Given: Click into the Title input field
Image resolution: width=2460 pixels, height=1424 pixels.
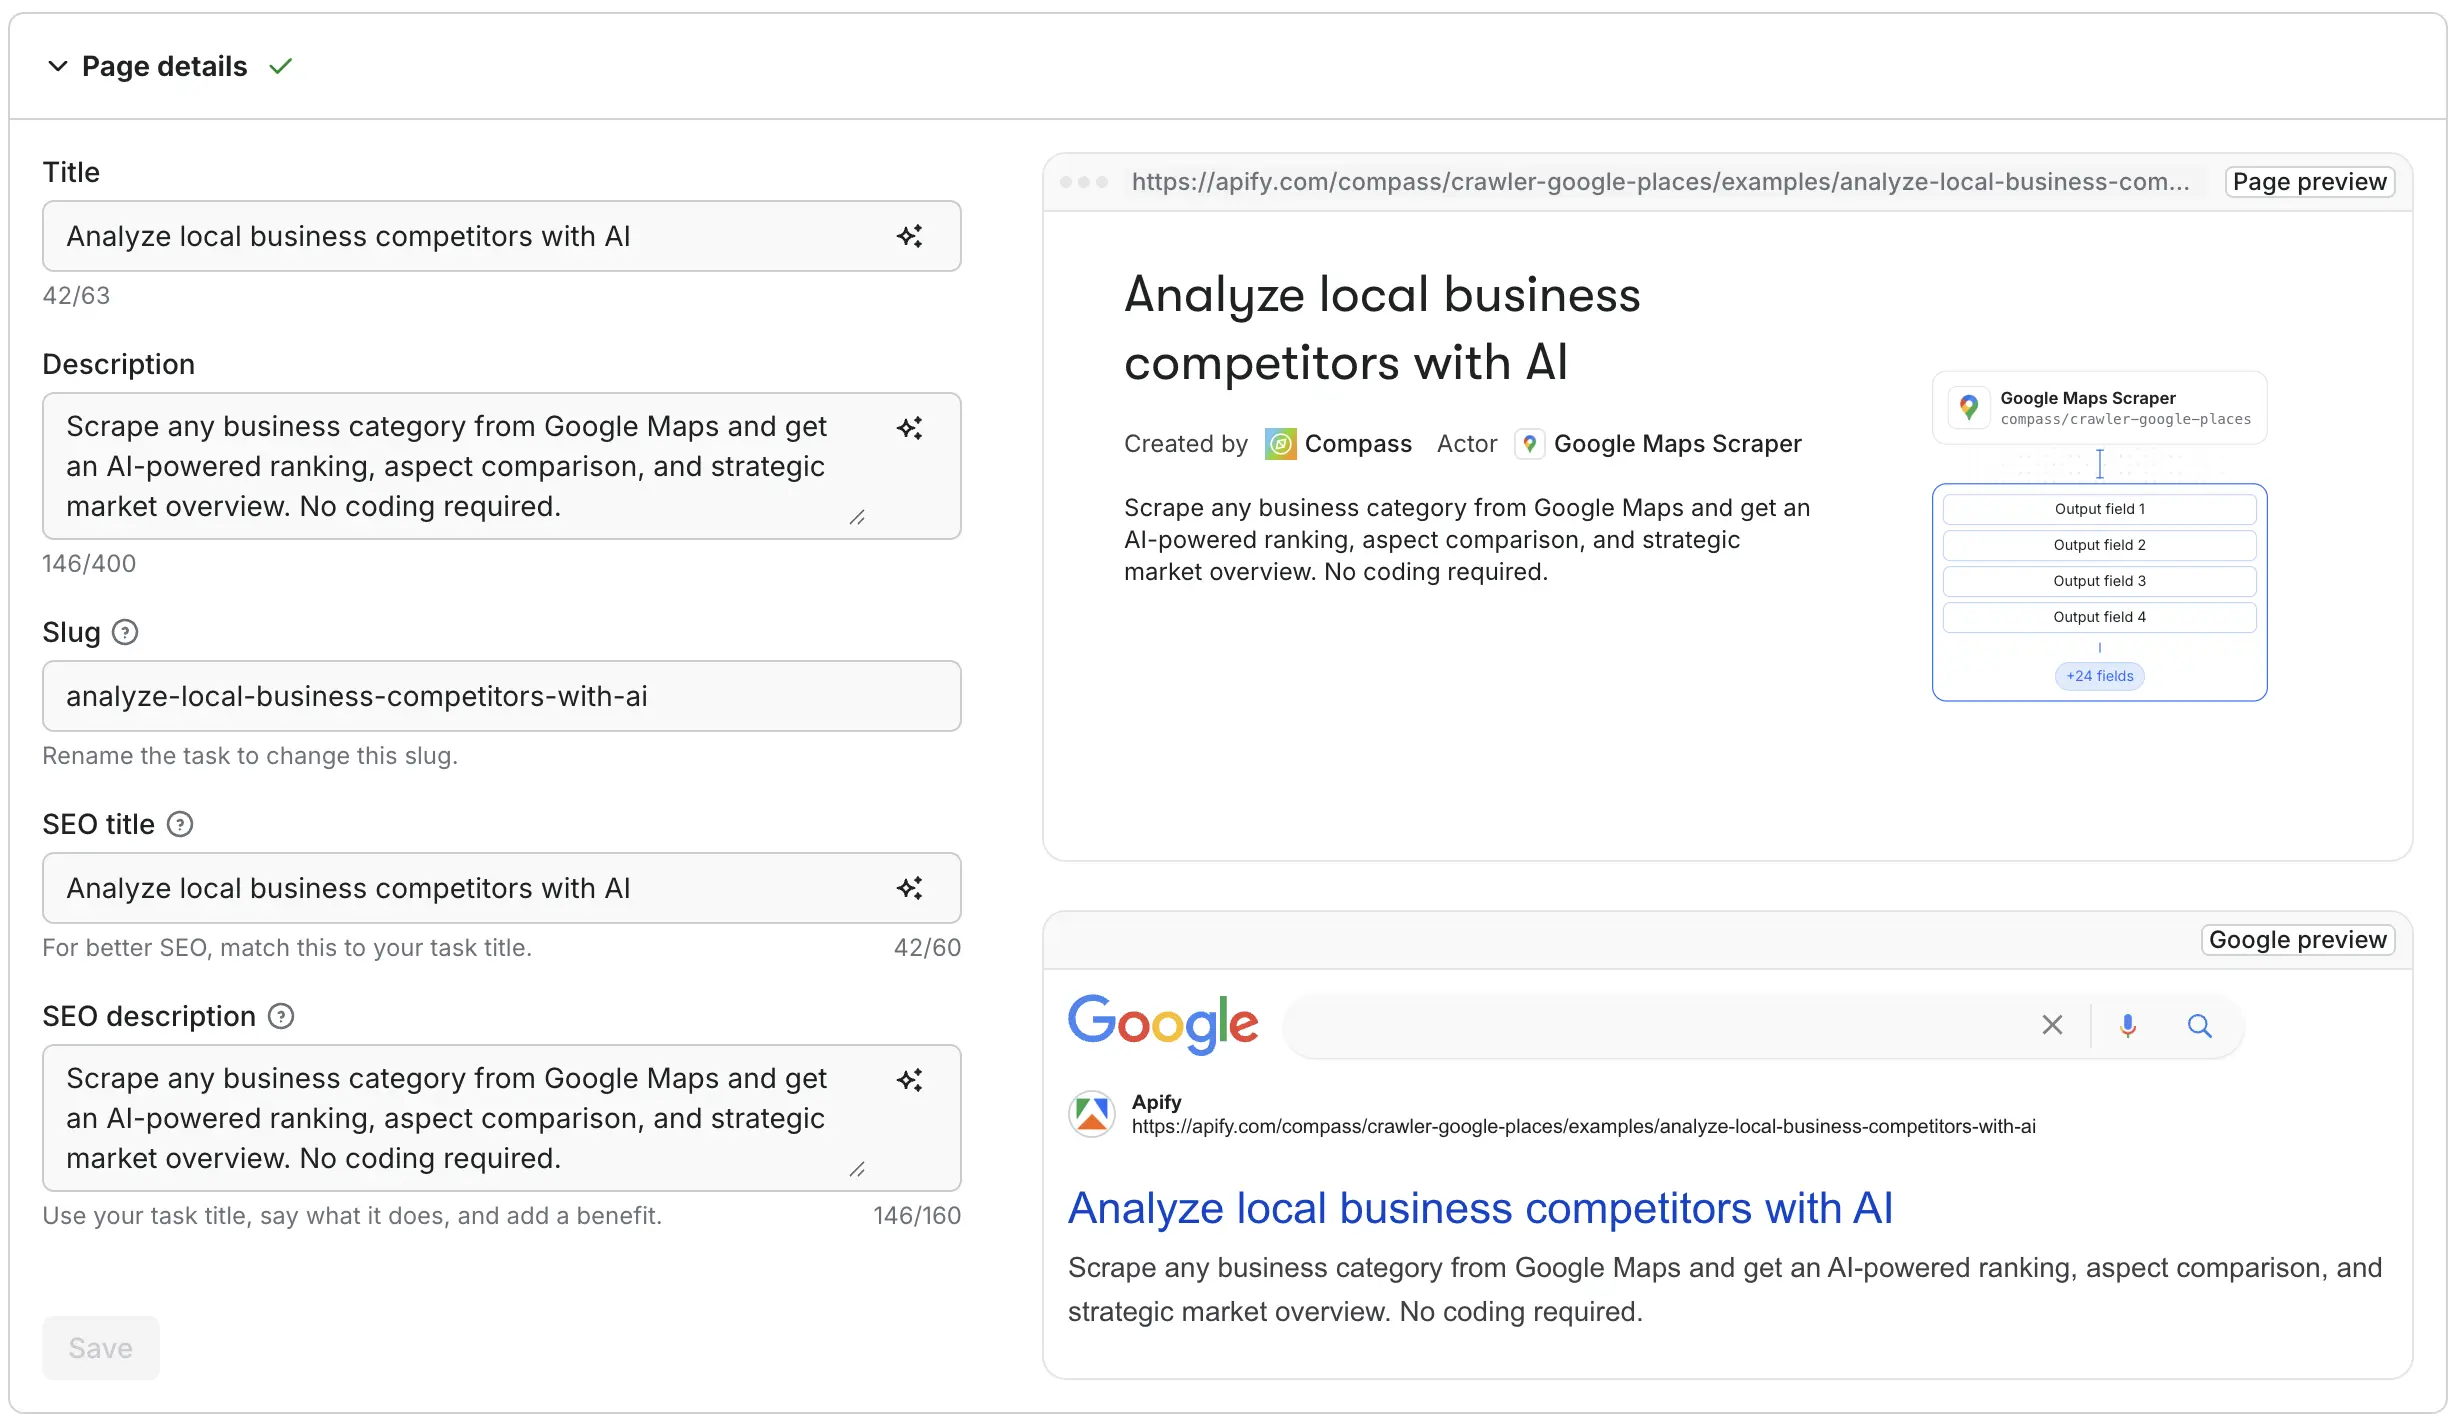Looking at the screenshot, I should (502, 236).
